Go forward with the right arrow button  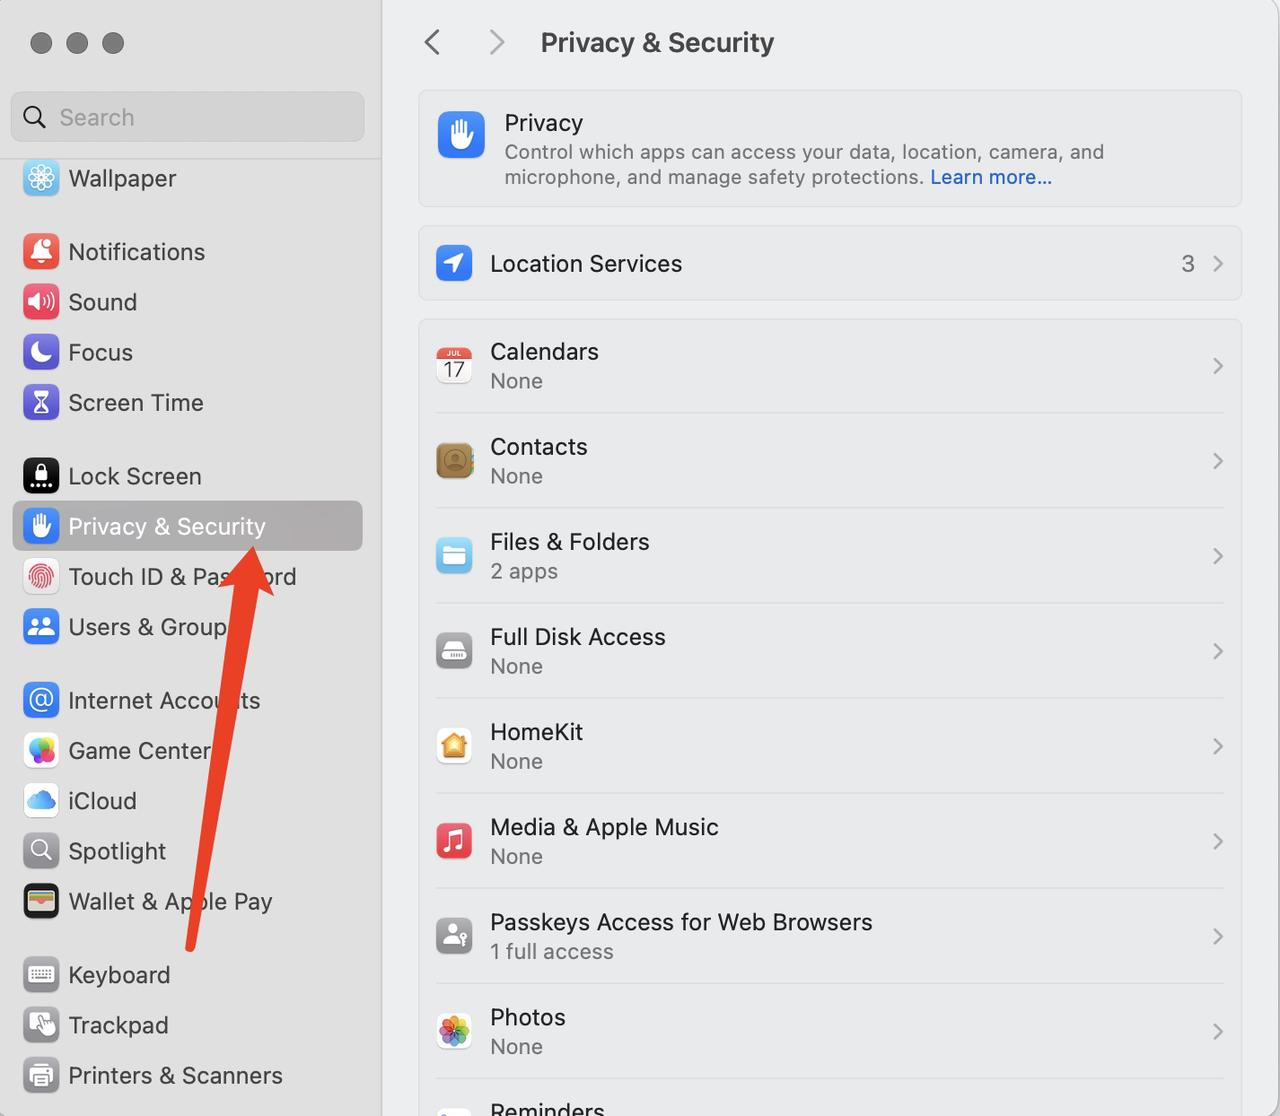[496, 42]
